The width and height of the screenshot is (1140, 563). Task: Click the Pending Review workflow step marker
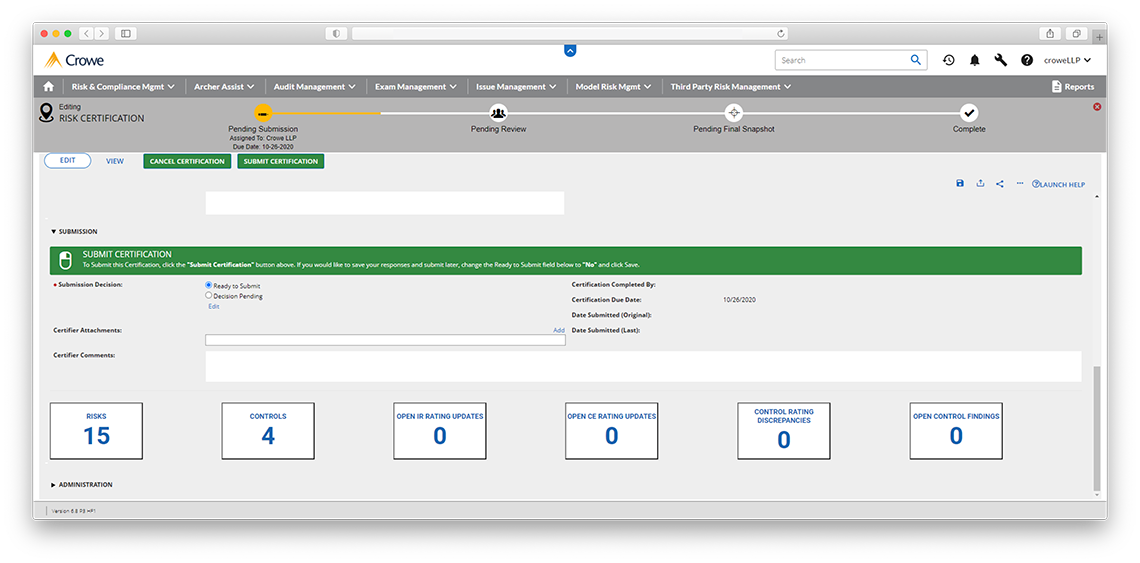(498, 113)
